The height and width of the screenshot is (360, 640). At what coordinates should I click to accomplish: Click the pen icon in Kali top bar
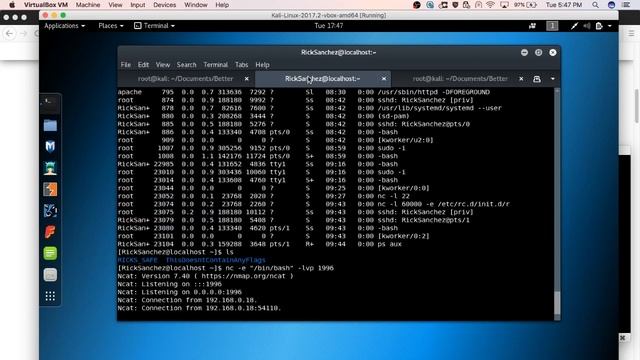point(574,26)
